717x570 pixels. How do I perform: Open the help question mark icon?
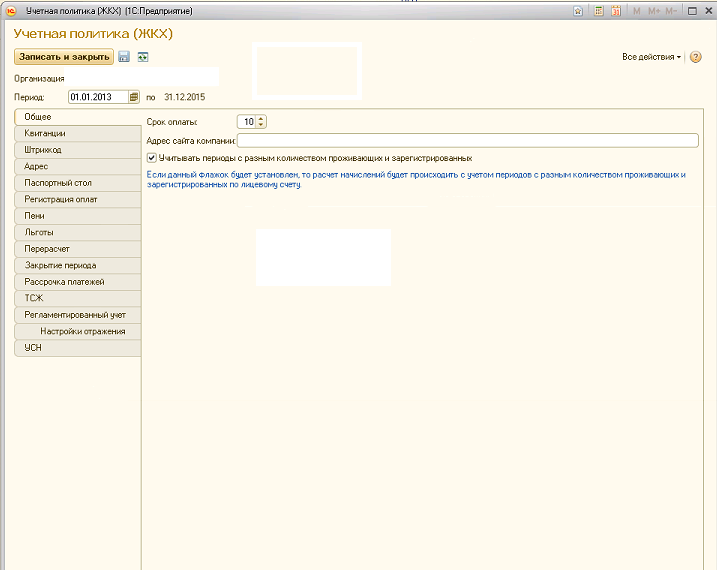[x=696, y=57]
